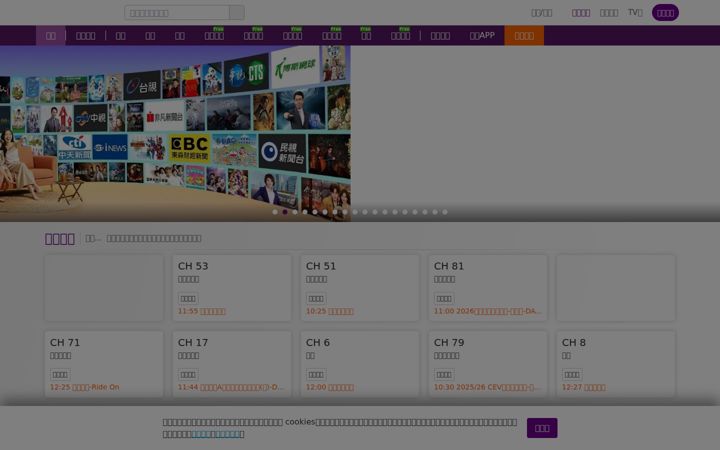Open the APP item in the purple navigation bar
Screen dimensions: 720x450
point(482,35)
